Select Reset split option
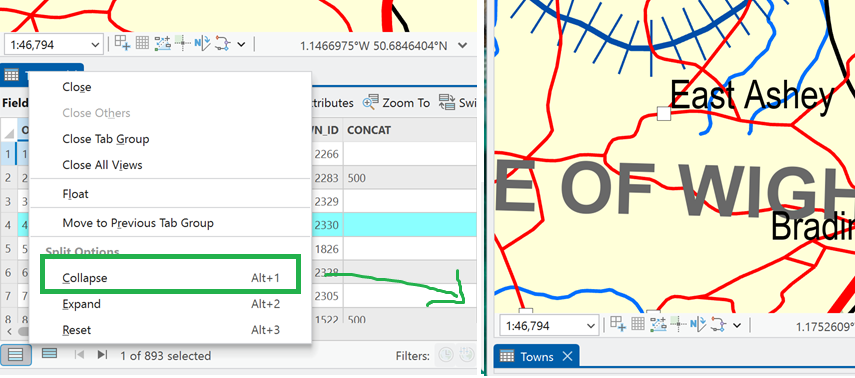The image size is (855, 378). click(x=170, y=330)
